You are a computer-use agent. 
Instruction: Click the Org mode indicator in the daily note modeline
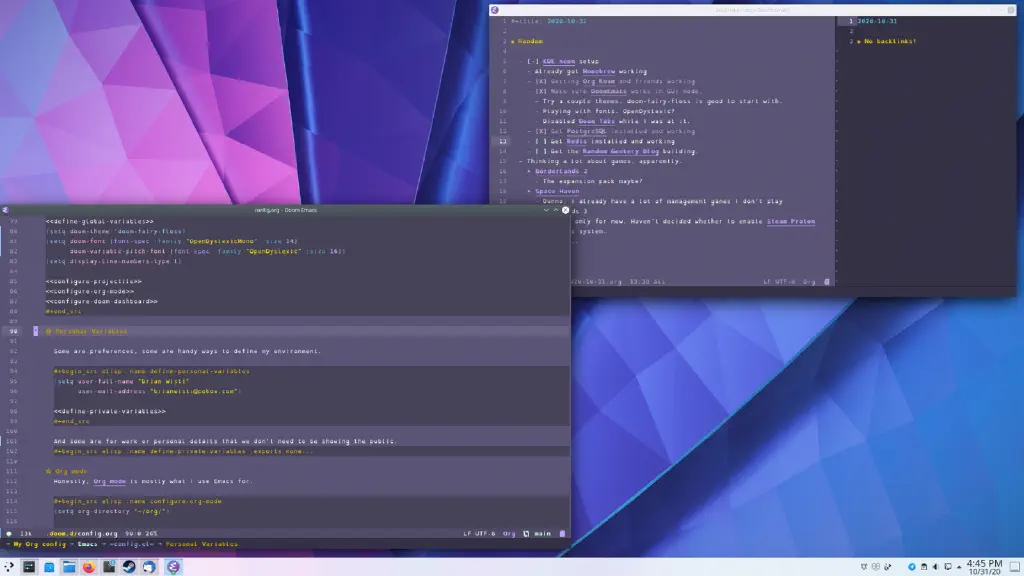pyautogui.click(x=809, y=281)
